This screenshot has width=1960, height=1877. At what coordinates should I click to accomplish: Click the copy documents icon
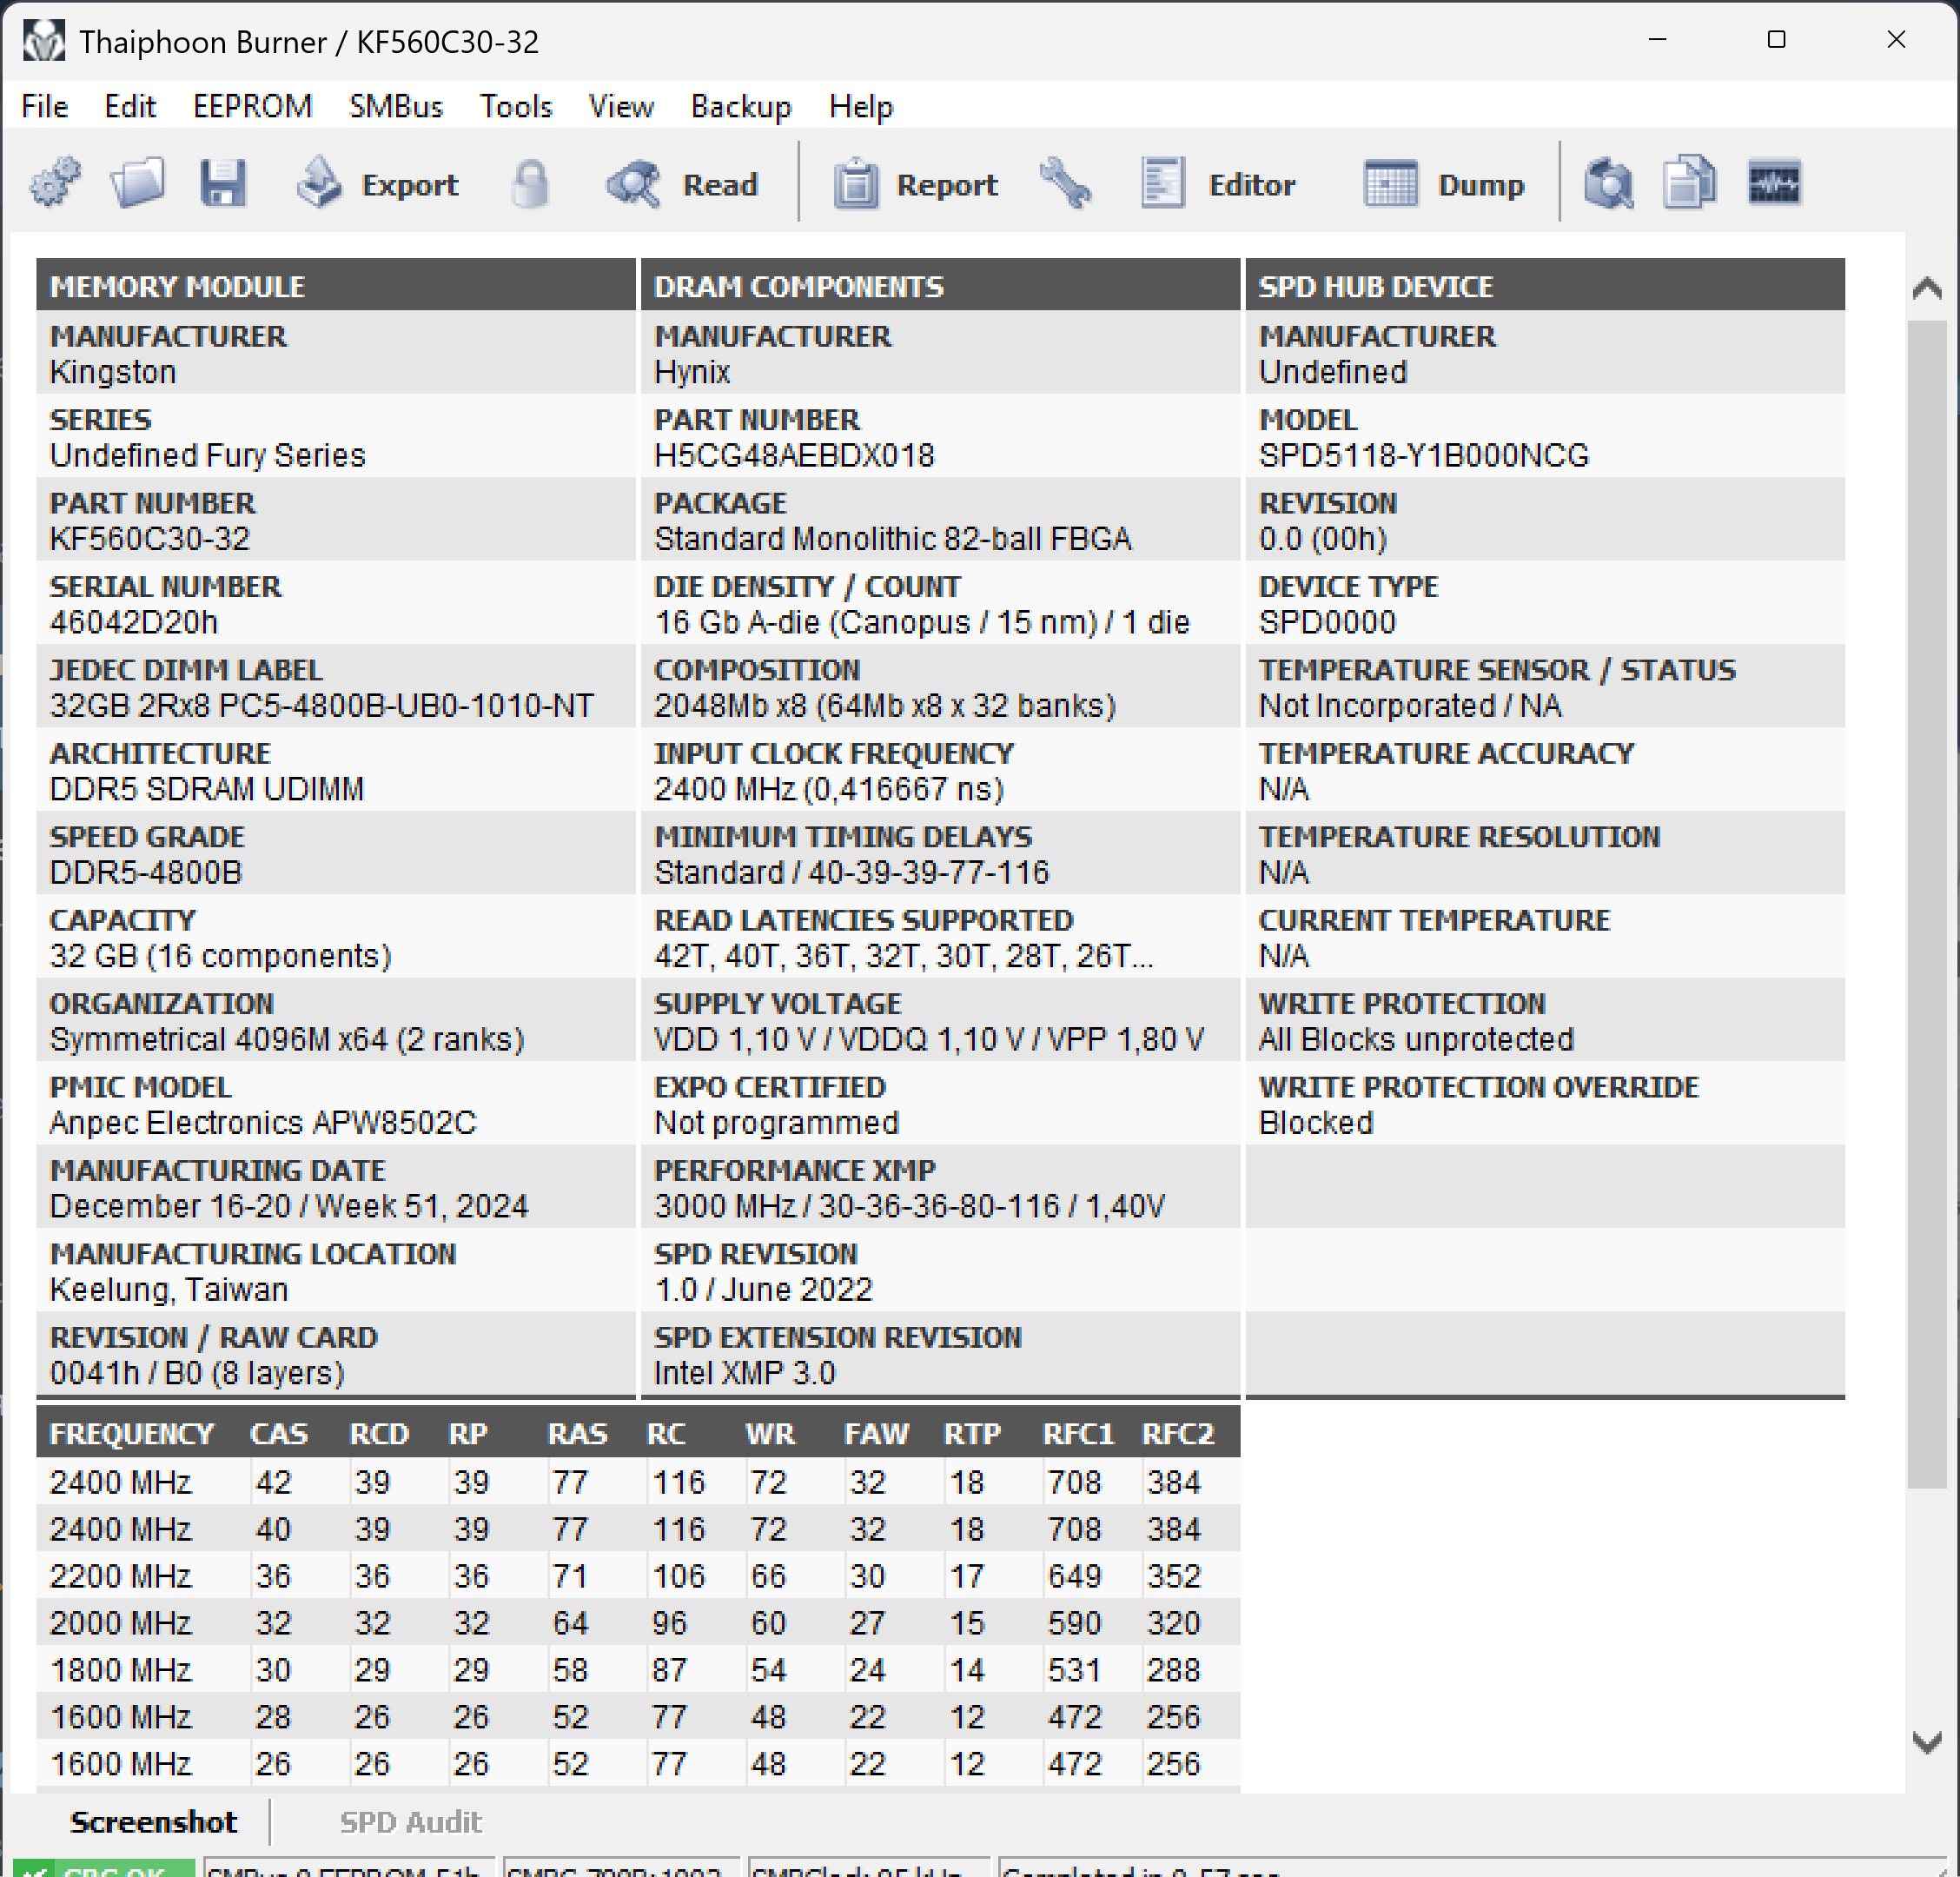tap(1689, 184)
